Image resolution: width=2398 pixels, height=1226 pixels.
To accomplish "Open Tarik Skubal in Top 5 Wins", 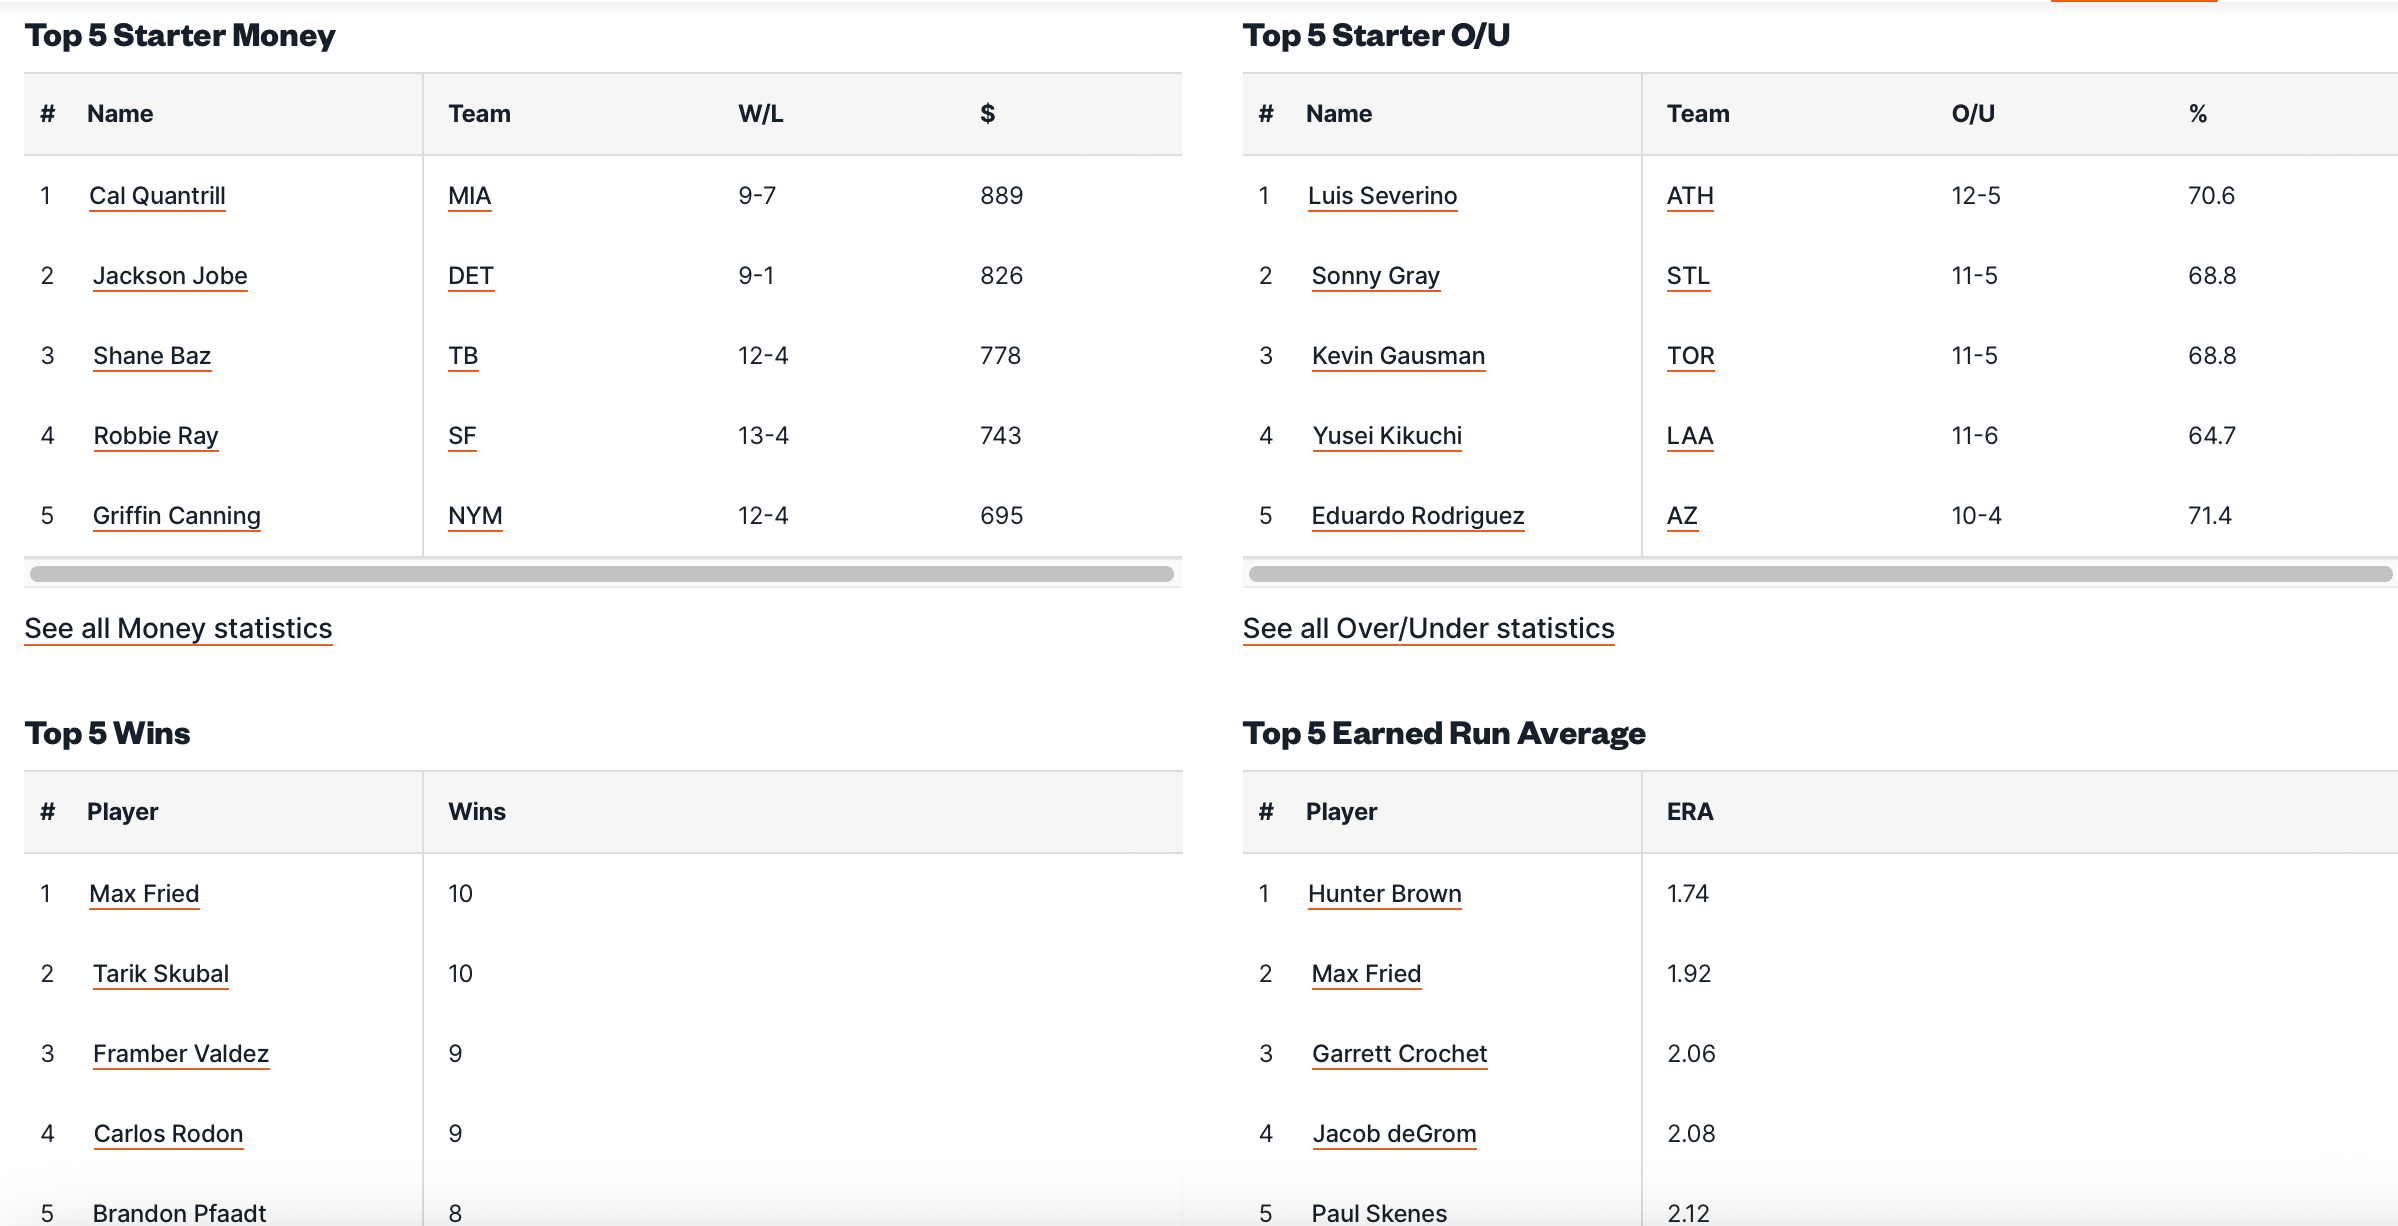I will click(161, 974).
